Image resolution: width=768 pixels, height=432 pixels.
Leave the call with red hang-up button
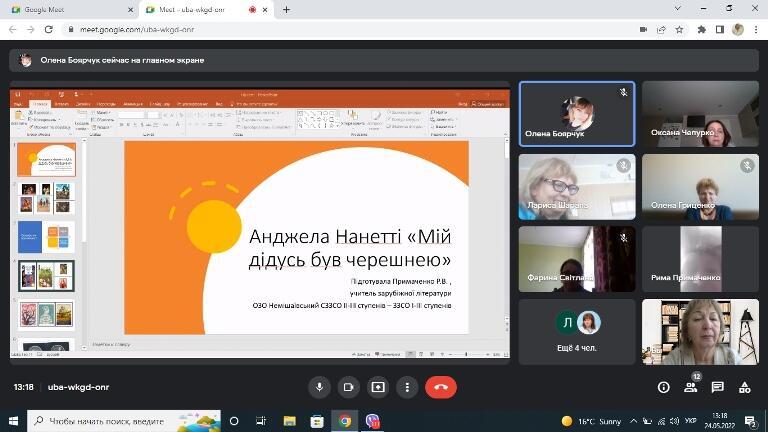point(441,387)
